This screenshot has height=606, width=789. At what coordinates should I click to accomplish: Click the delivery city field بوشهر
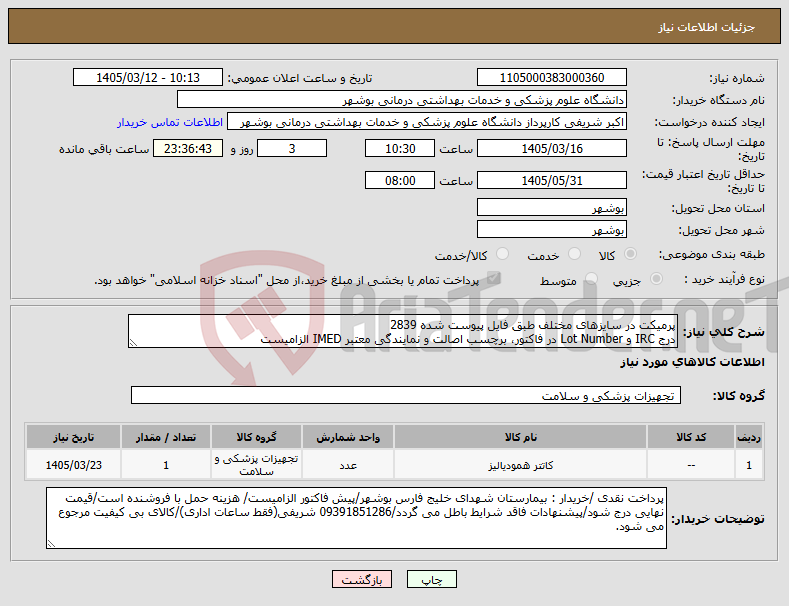coord(551,230)
